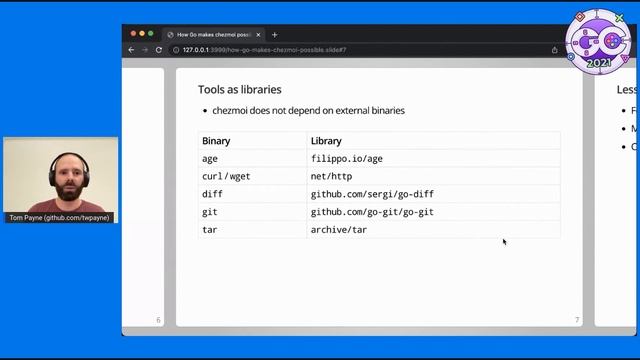Click the green maximize window button
Screen dimensions: 640x360
pos(151,33)
